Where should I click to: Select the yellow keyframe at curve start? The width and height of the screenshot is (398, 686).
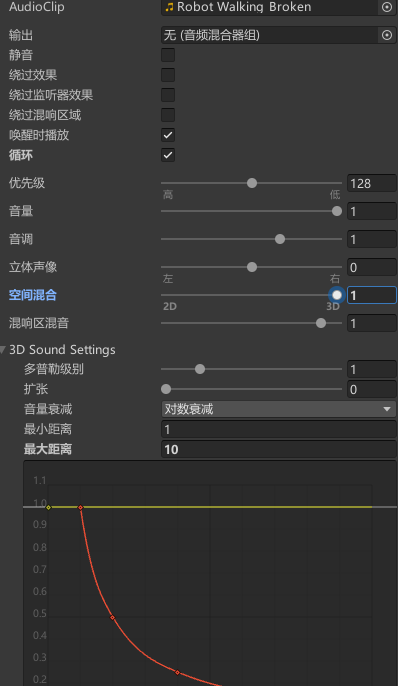[49, 508]
